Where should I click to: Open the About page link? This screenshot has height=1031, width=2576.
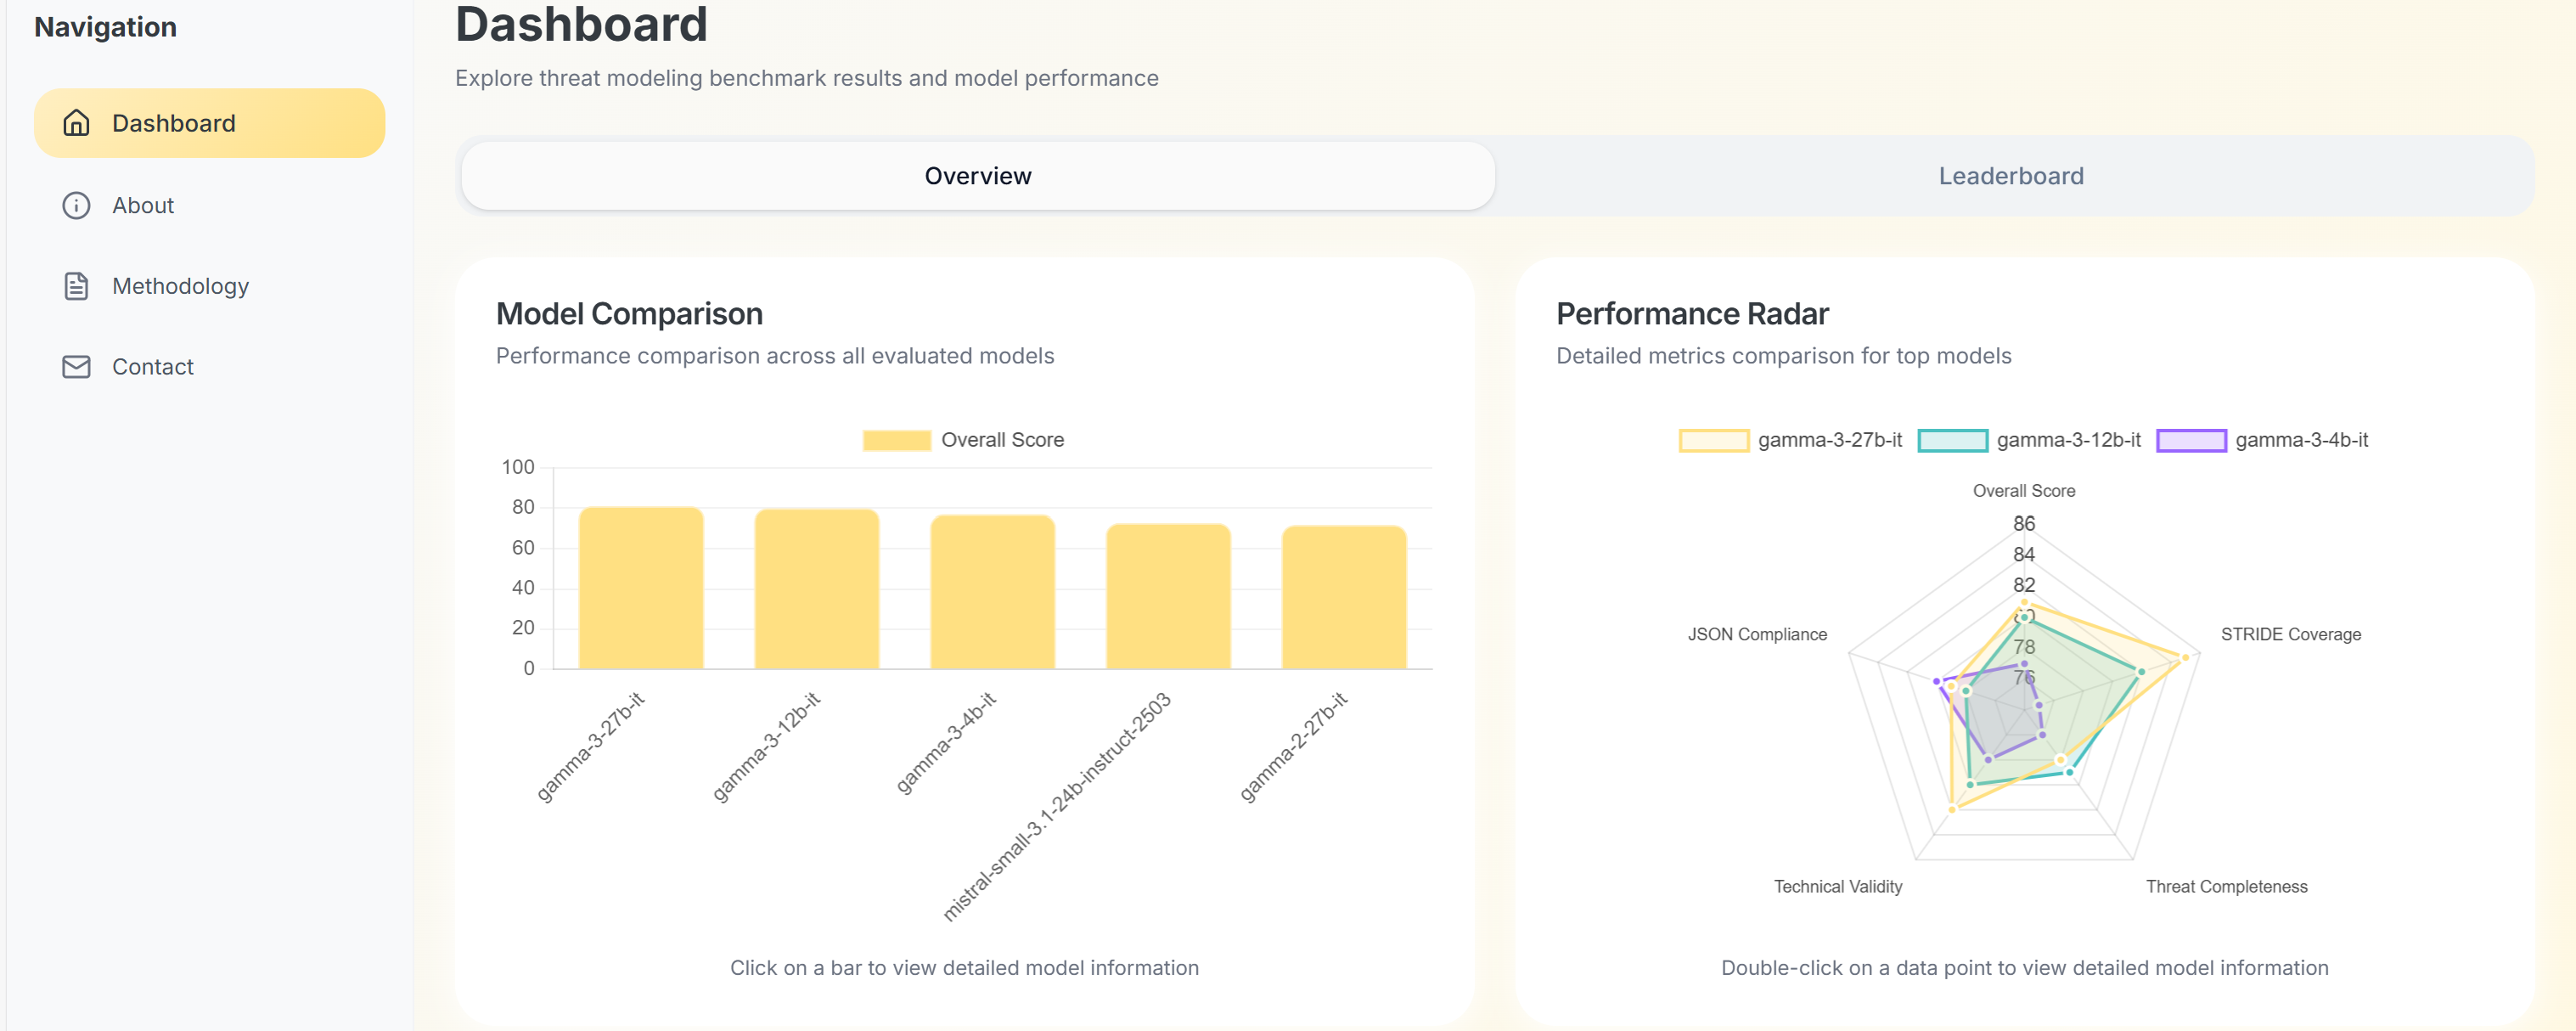143,205
